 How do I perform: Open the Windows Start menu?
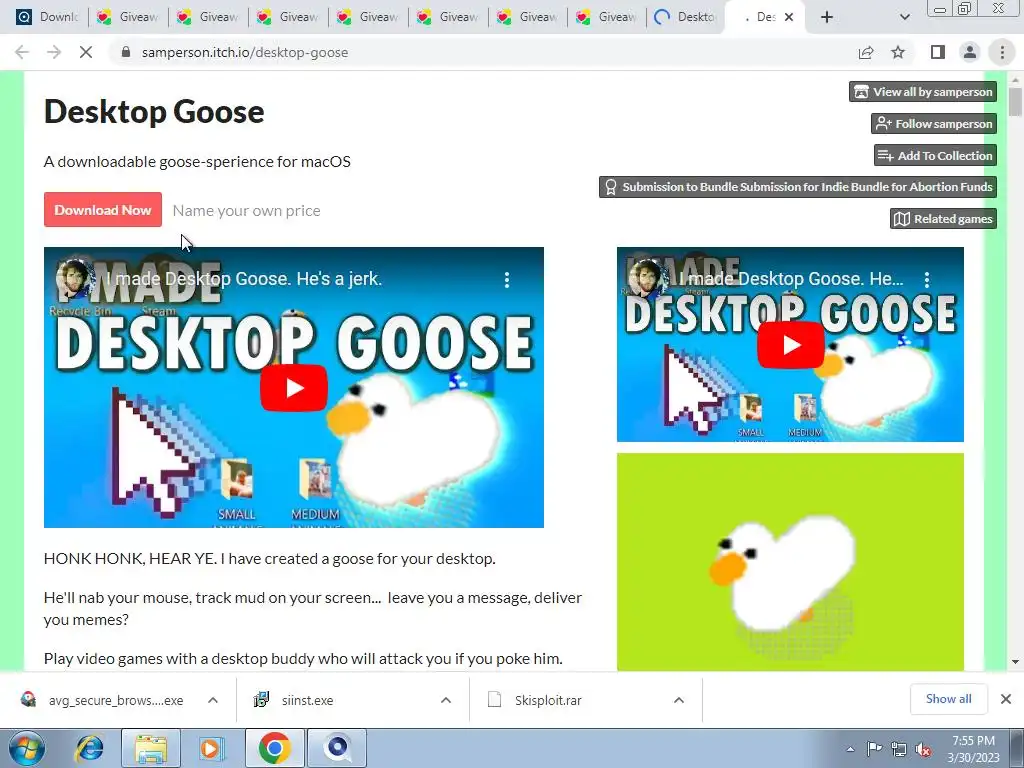[26, 748]
